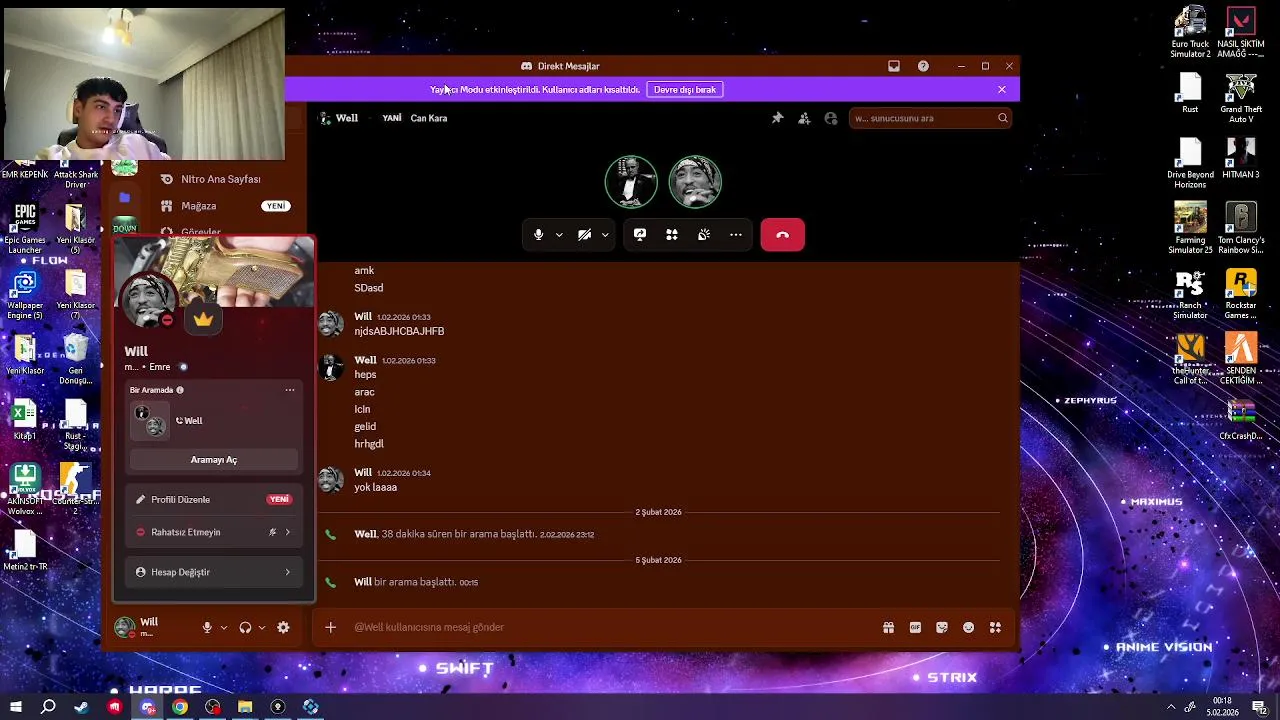The image size is (1280, 720).
Task: Click message text 'yok laaaa'
Action: coord(375,487)
